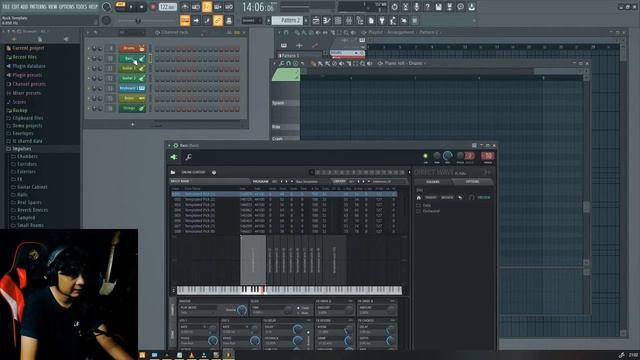Click the render/export download icon
Image resolution: width=640 pixels, height=360 pixels.
click(x=471, y=7)
